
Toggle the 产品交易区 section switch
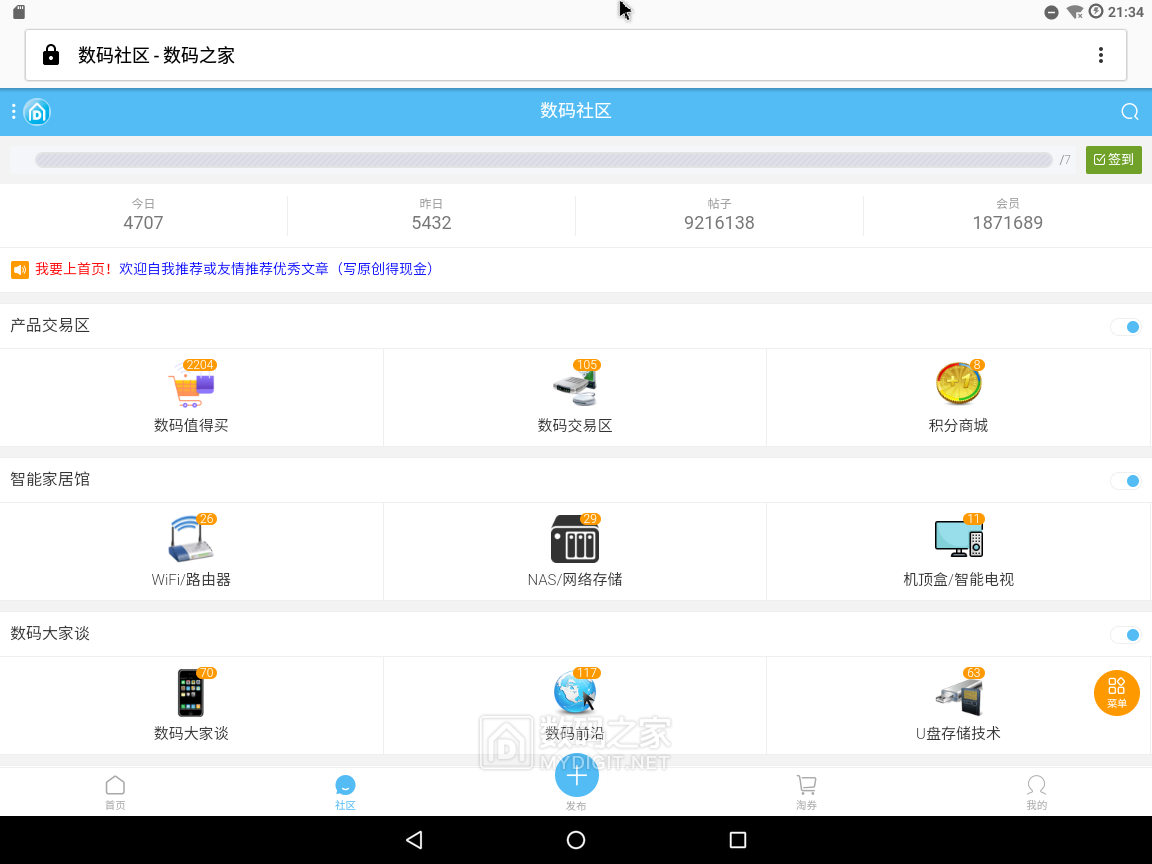click(1126, 327)
